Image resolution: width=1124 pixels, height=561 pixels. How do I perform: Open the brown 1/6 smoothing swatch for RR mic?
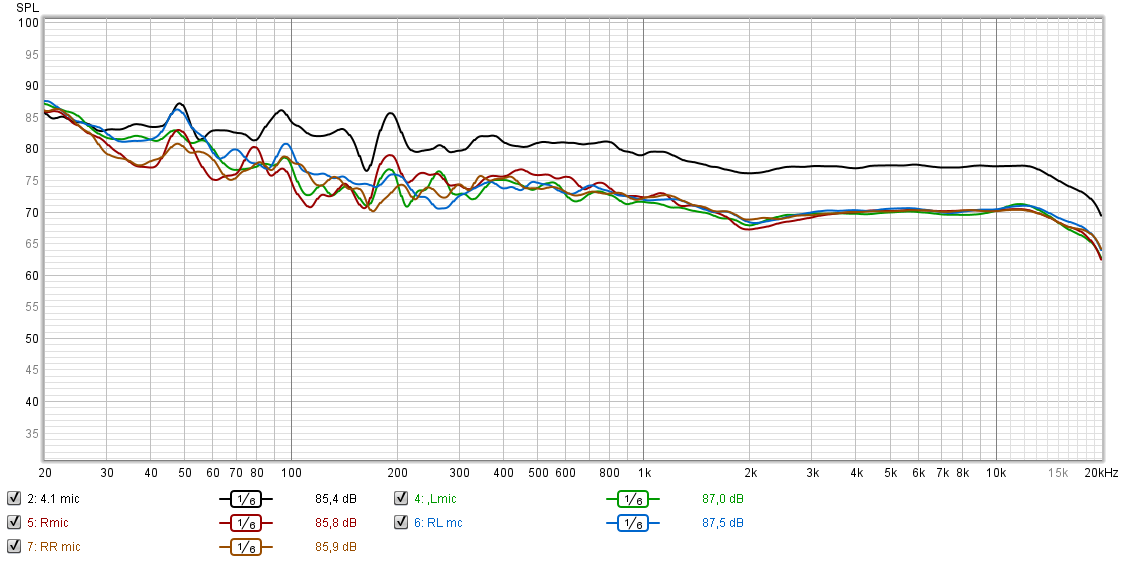pos(246,547)
